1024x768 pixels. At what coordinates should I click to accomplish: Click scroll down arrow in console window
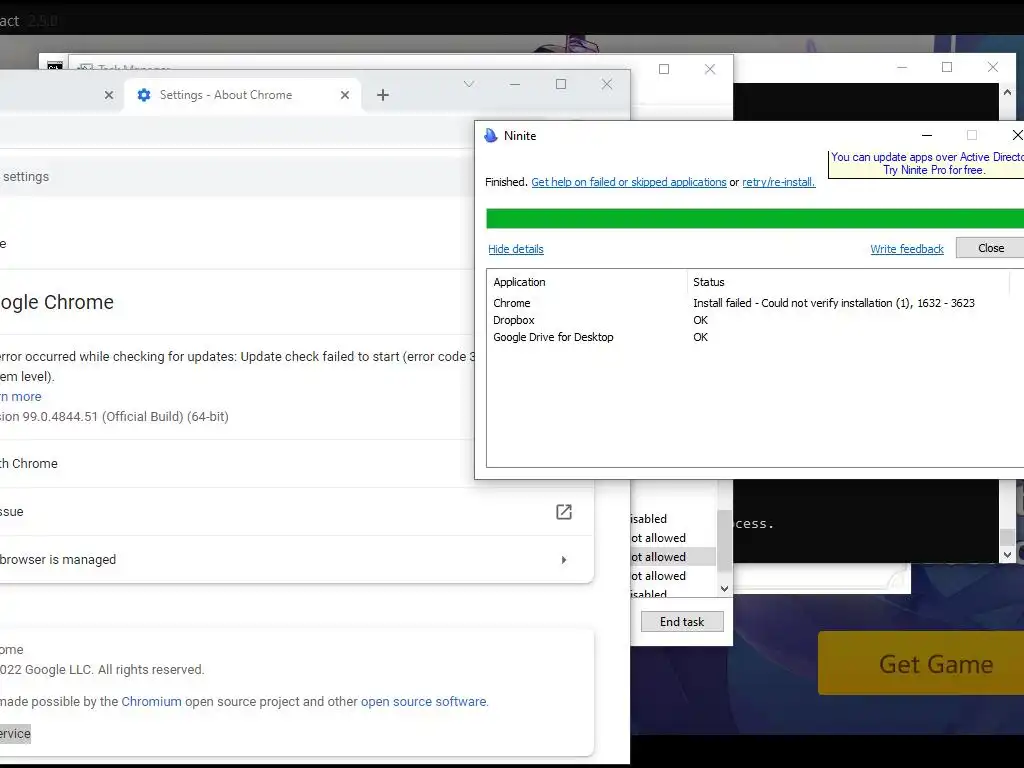(x=1007, y=554)
